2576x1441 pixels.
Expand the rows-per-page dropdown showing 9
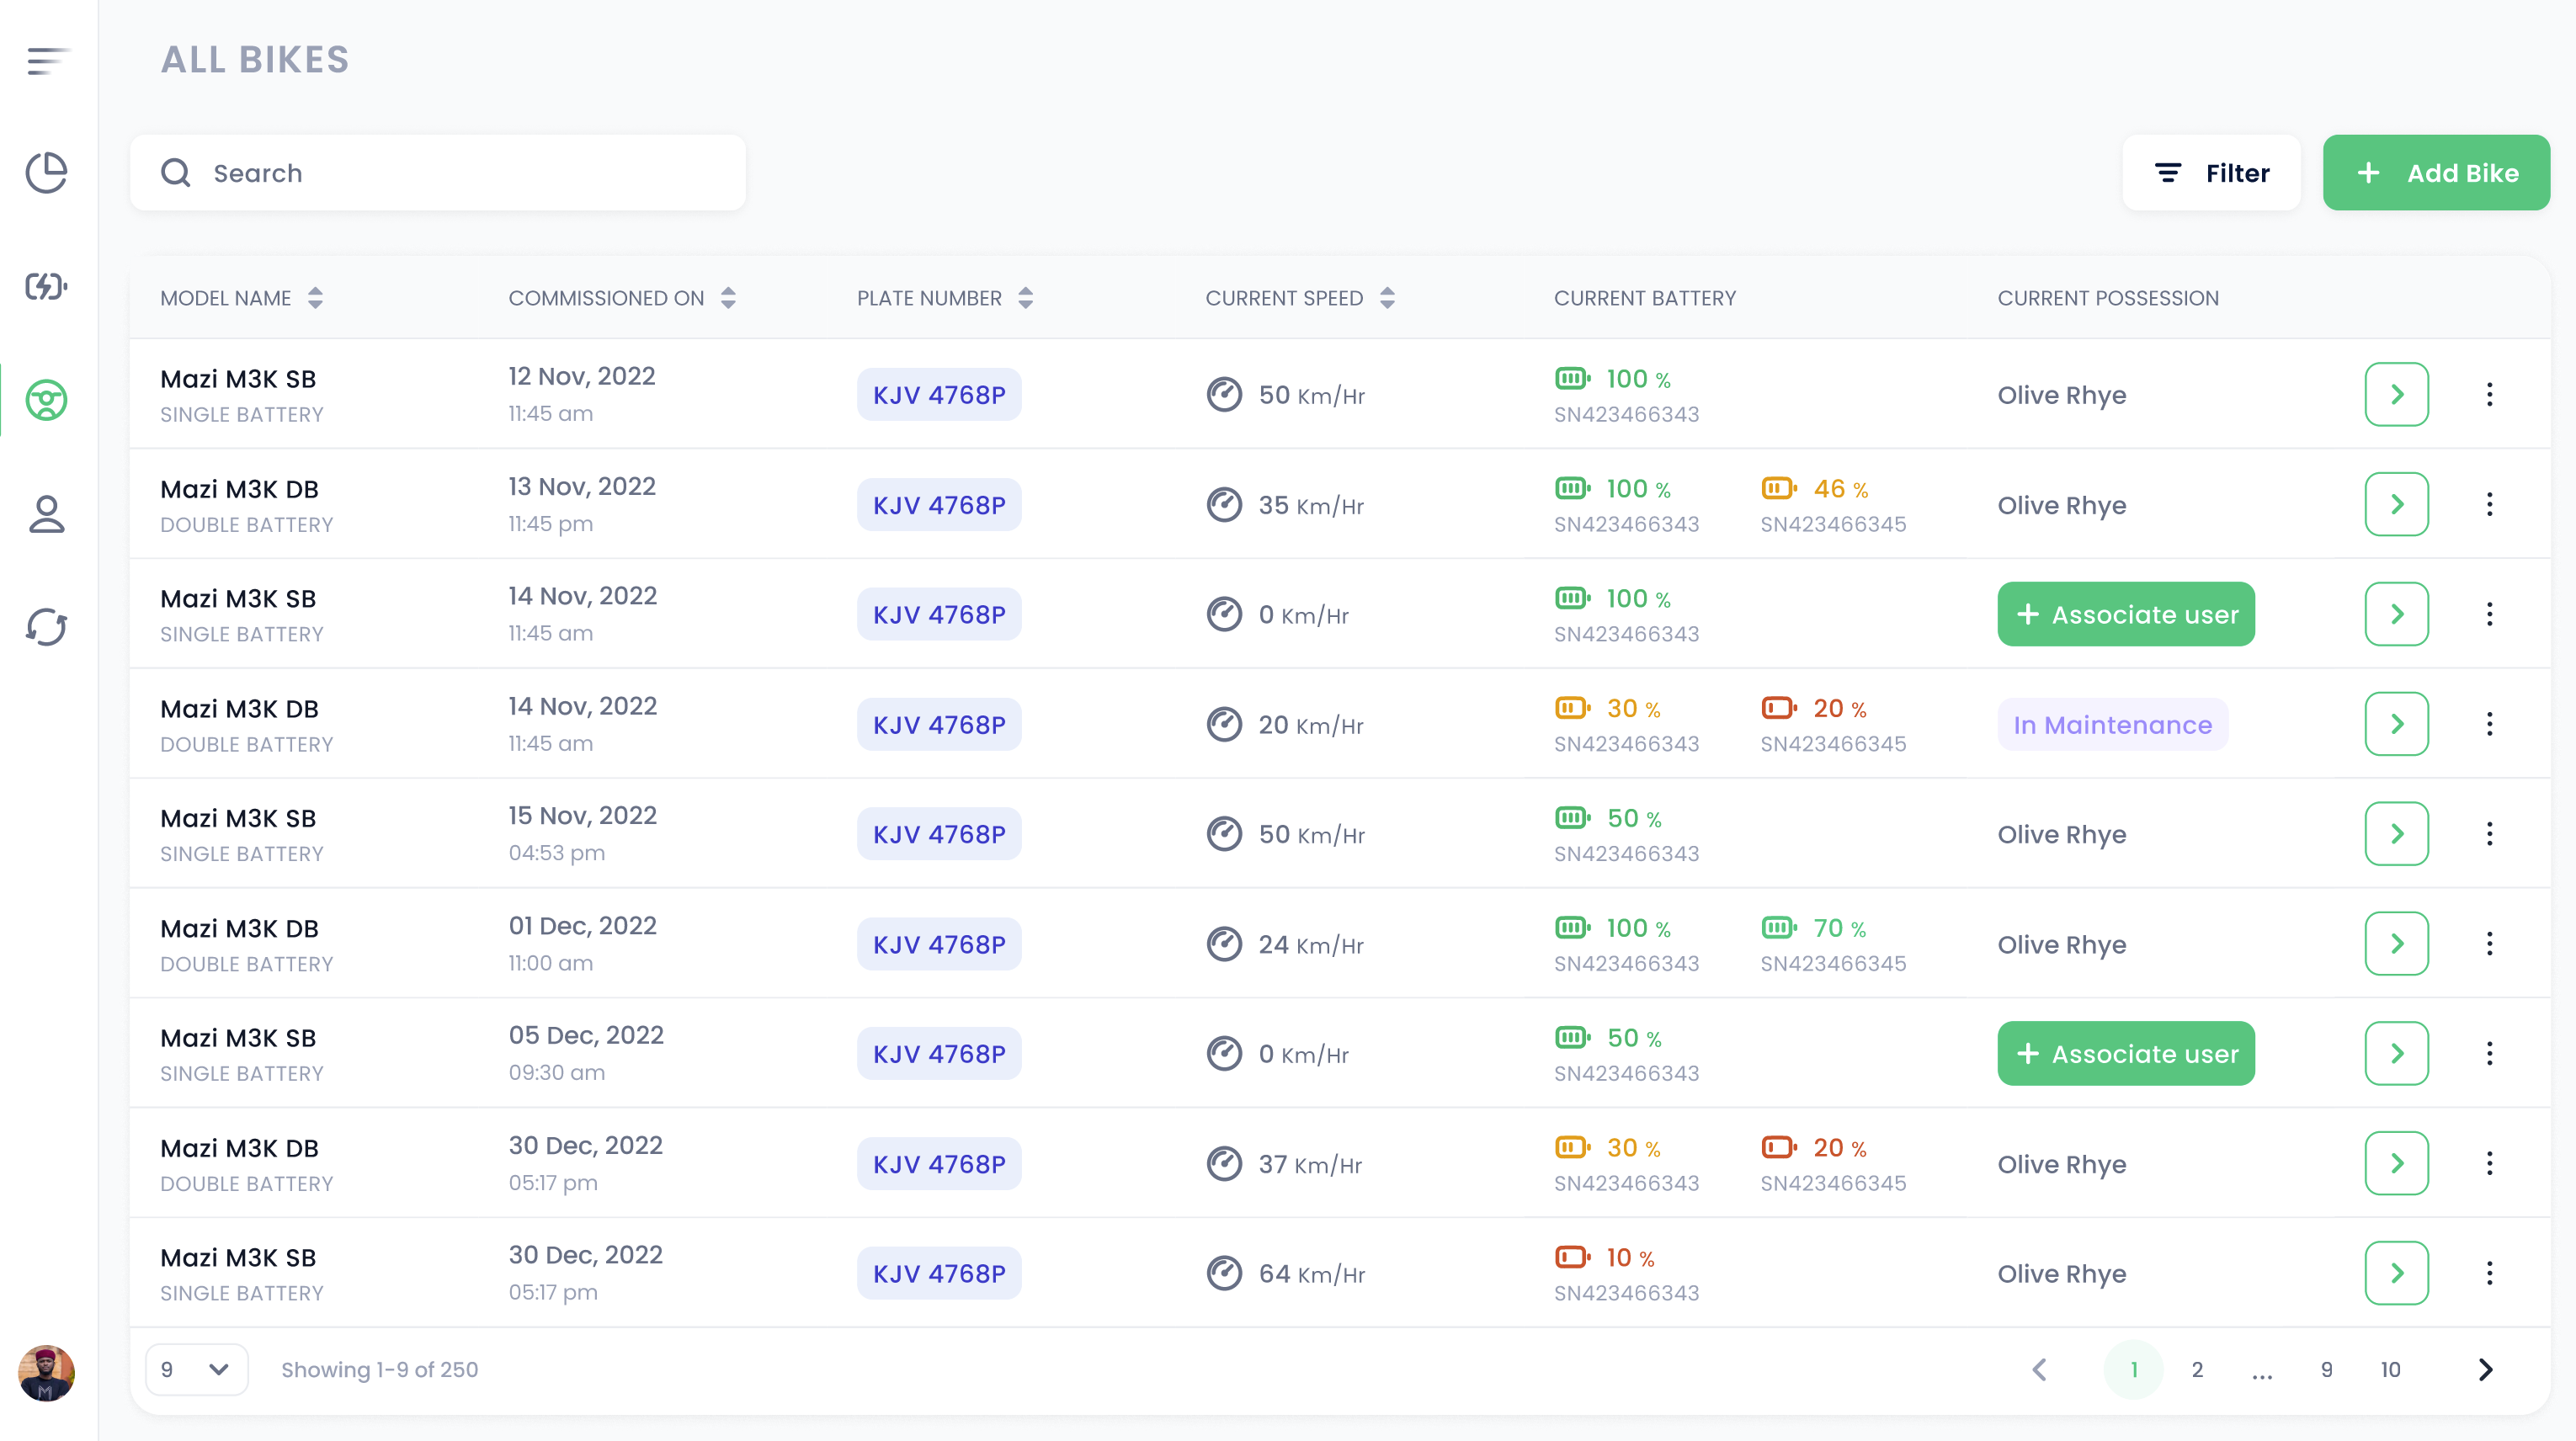click(191, 1369)
